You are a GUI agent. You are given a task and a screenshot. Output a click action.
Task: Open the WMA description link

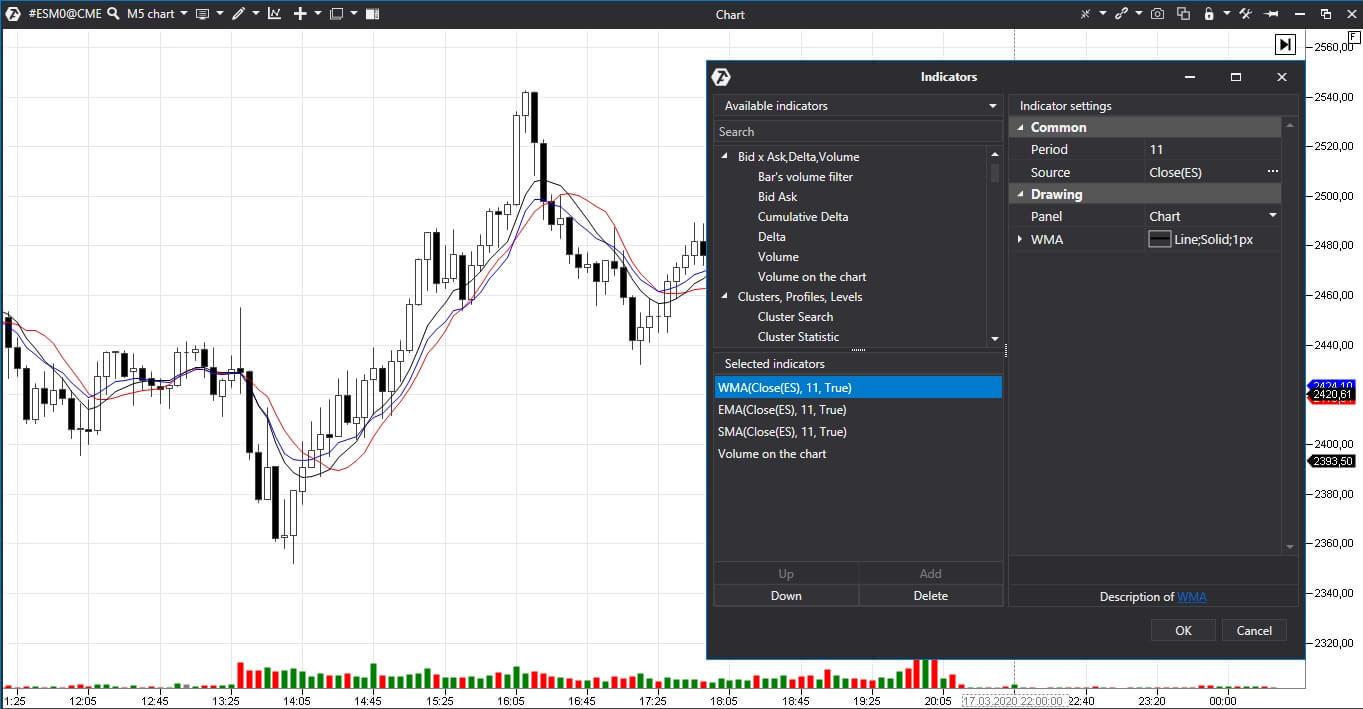pyautogui.click(x=1192, y=596)
